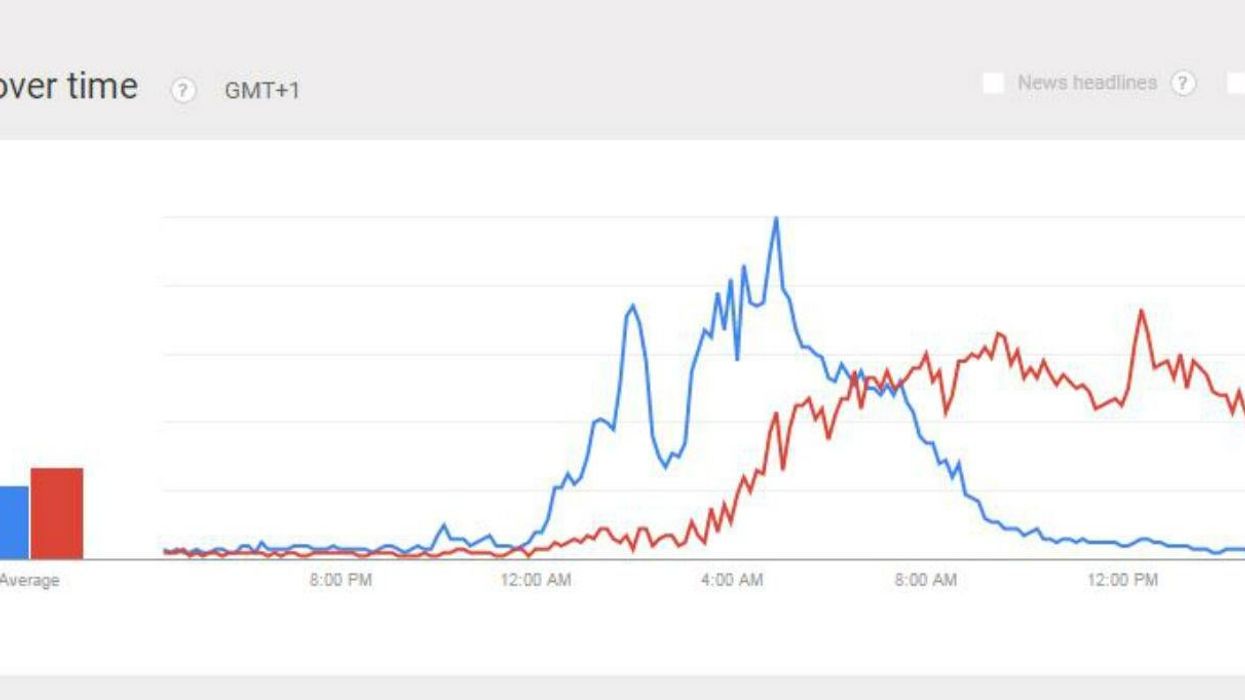Click the blue line's first large peak
The image size is (1245, 700).
click(x=631, y=306)
